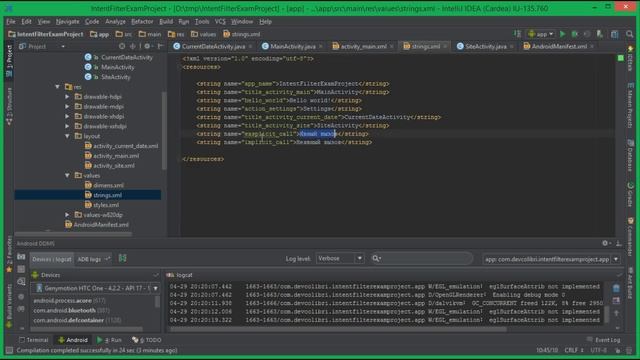Screen dimensions: 640x360
Task: Collapse the layout folder
Action: [67, 136]
